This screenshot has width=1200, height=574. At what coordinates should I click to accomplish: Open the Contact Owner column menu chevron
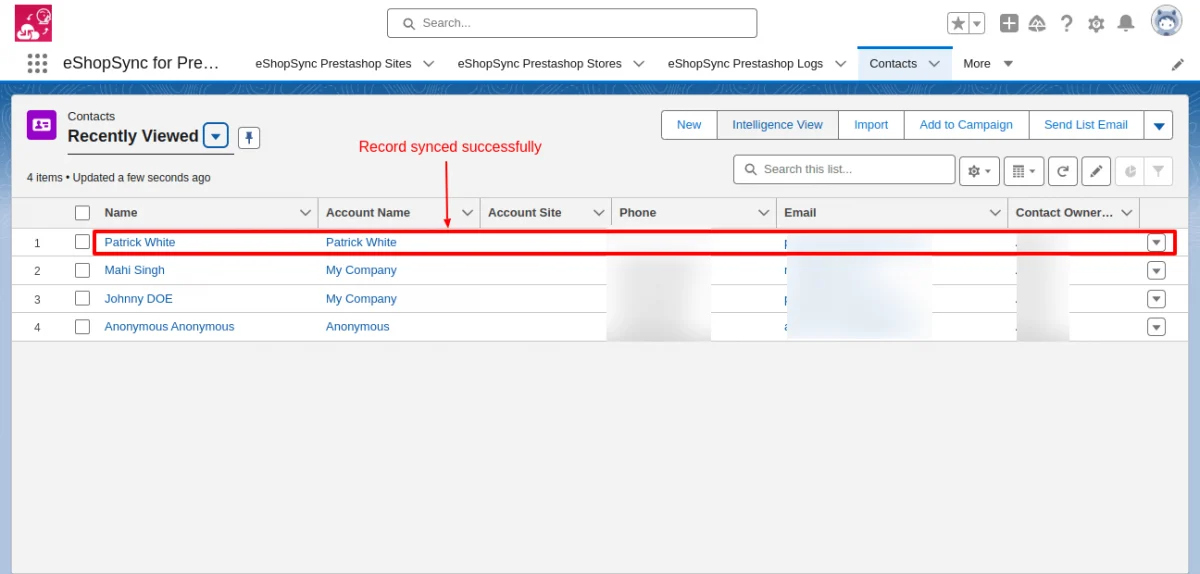coord(1127,213)
